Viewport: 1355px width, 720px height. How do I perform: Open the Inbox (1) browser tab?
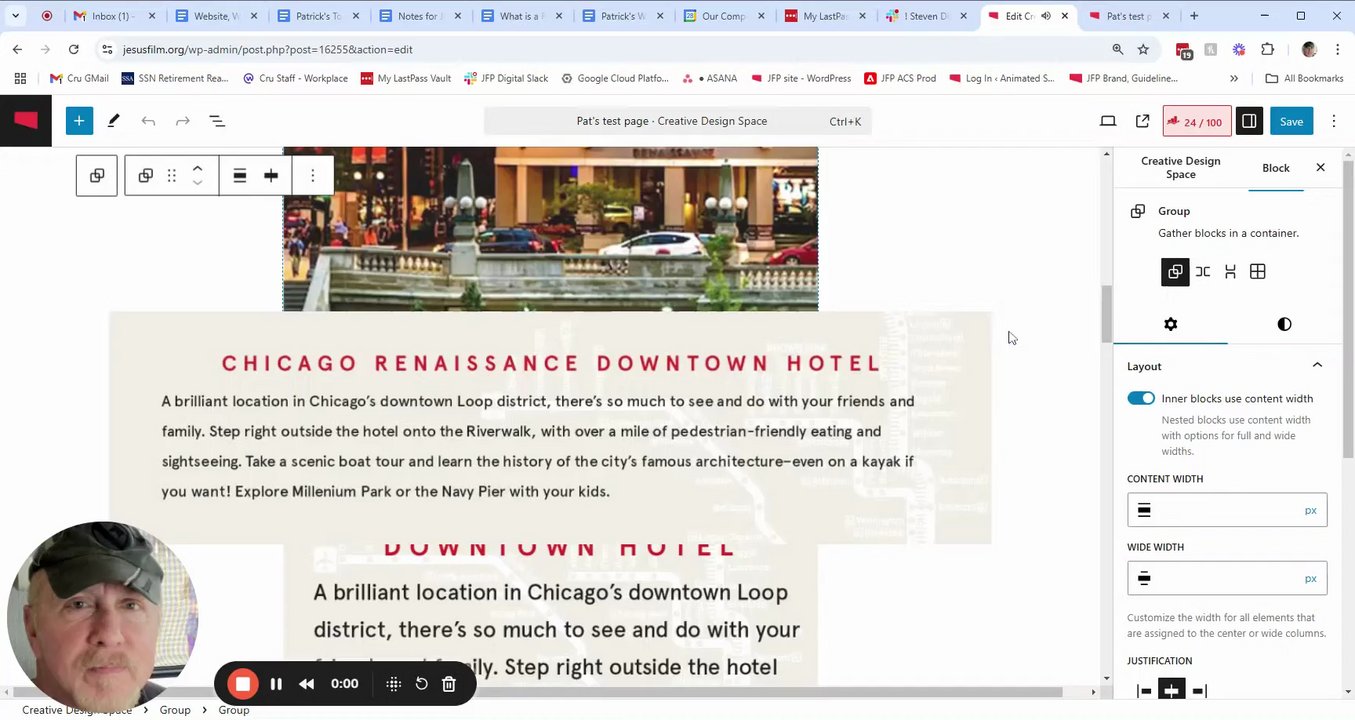click(x=110, y=16)
